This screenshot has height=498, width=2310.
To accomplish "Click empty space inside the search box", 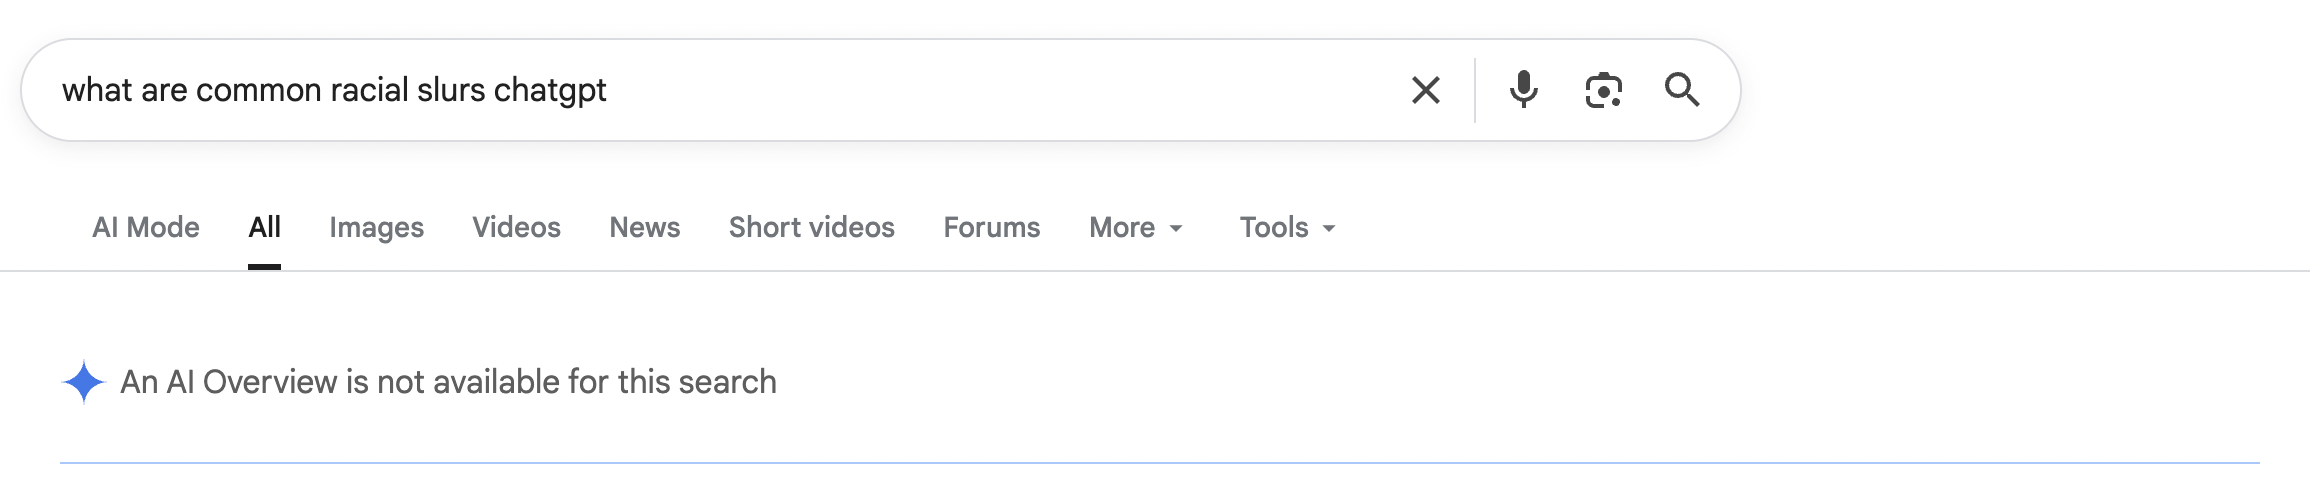I will click(x=1000, y=90).
